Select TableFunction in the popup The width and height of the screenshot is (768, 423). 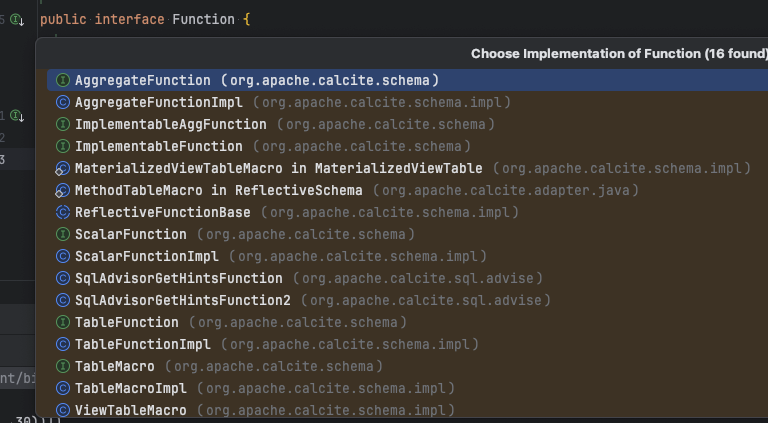click(x=126, y=322)
